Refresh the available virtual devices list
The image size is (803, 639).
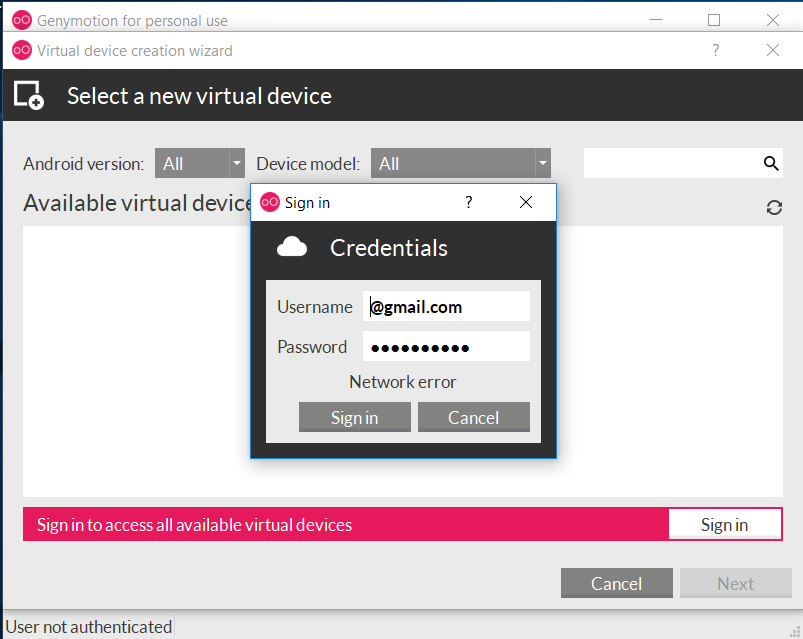774,207
